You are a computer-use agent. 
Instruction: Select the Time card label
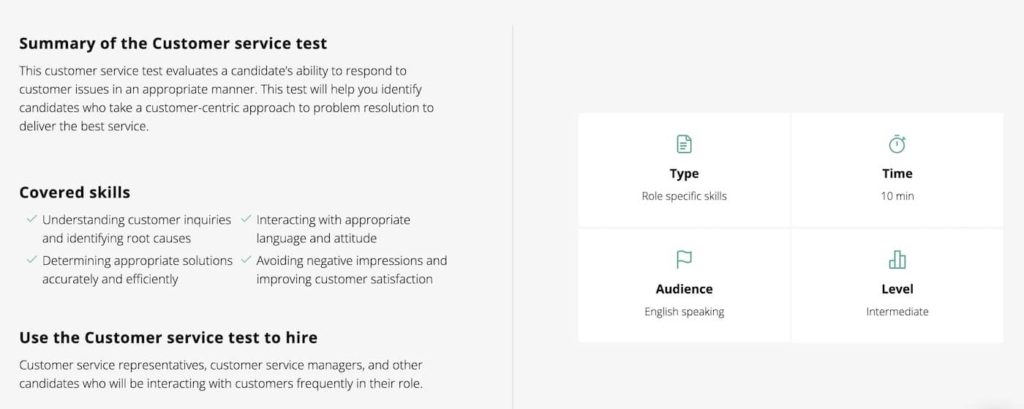coord(897,174)
